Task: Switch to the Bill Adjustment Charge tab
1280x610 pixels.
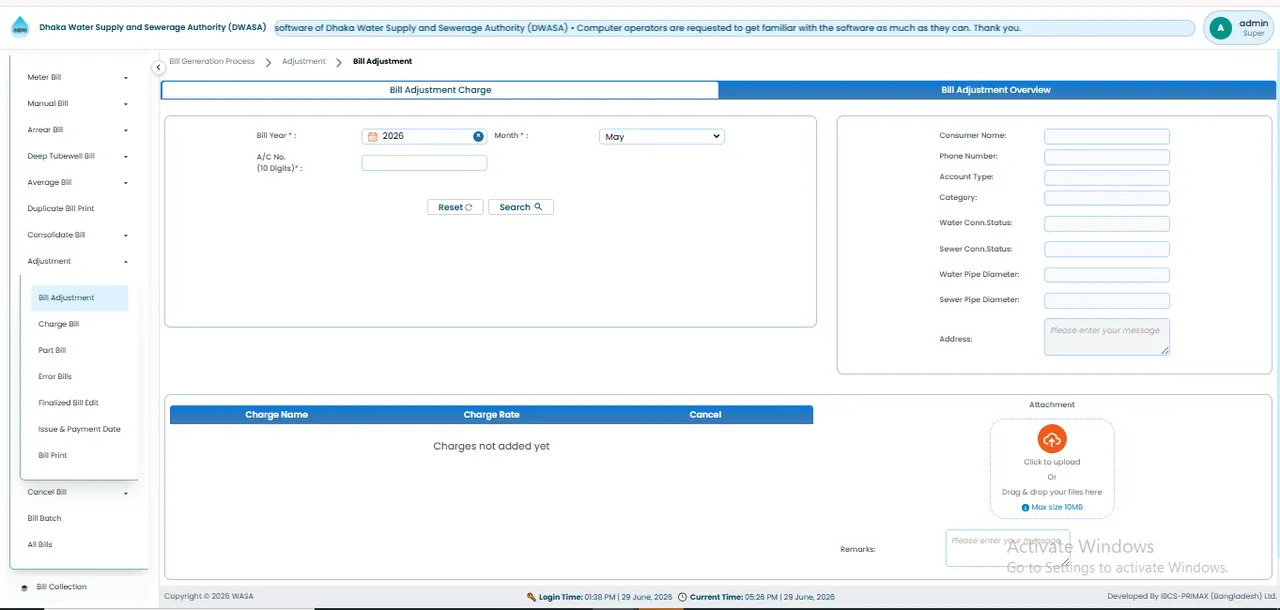Action: pyautogui.click(x=440, y=90)
